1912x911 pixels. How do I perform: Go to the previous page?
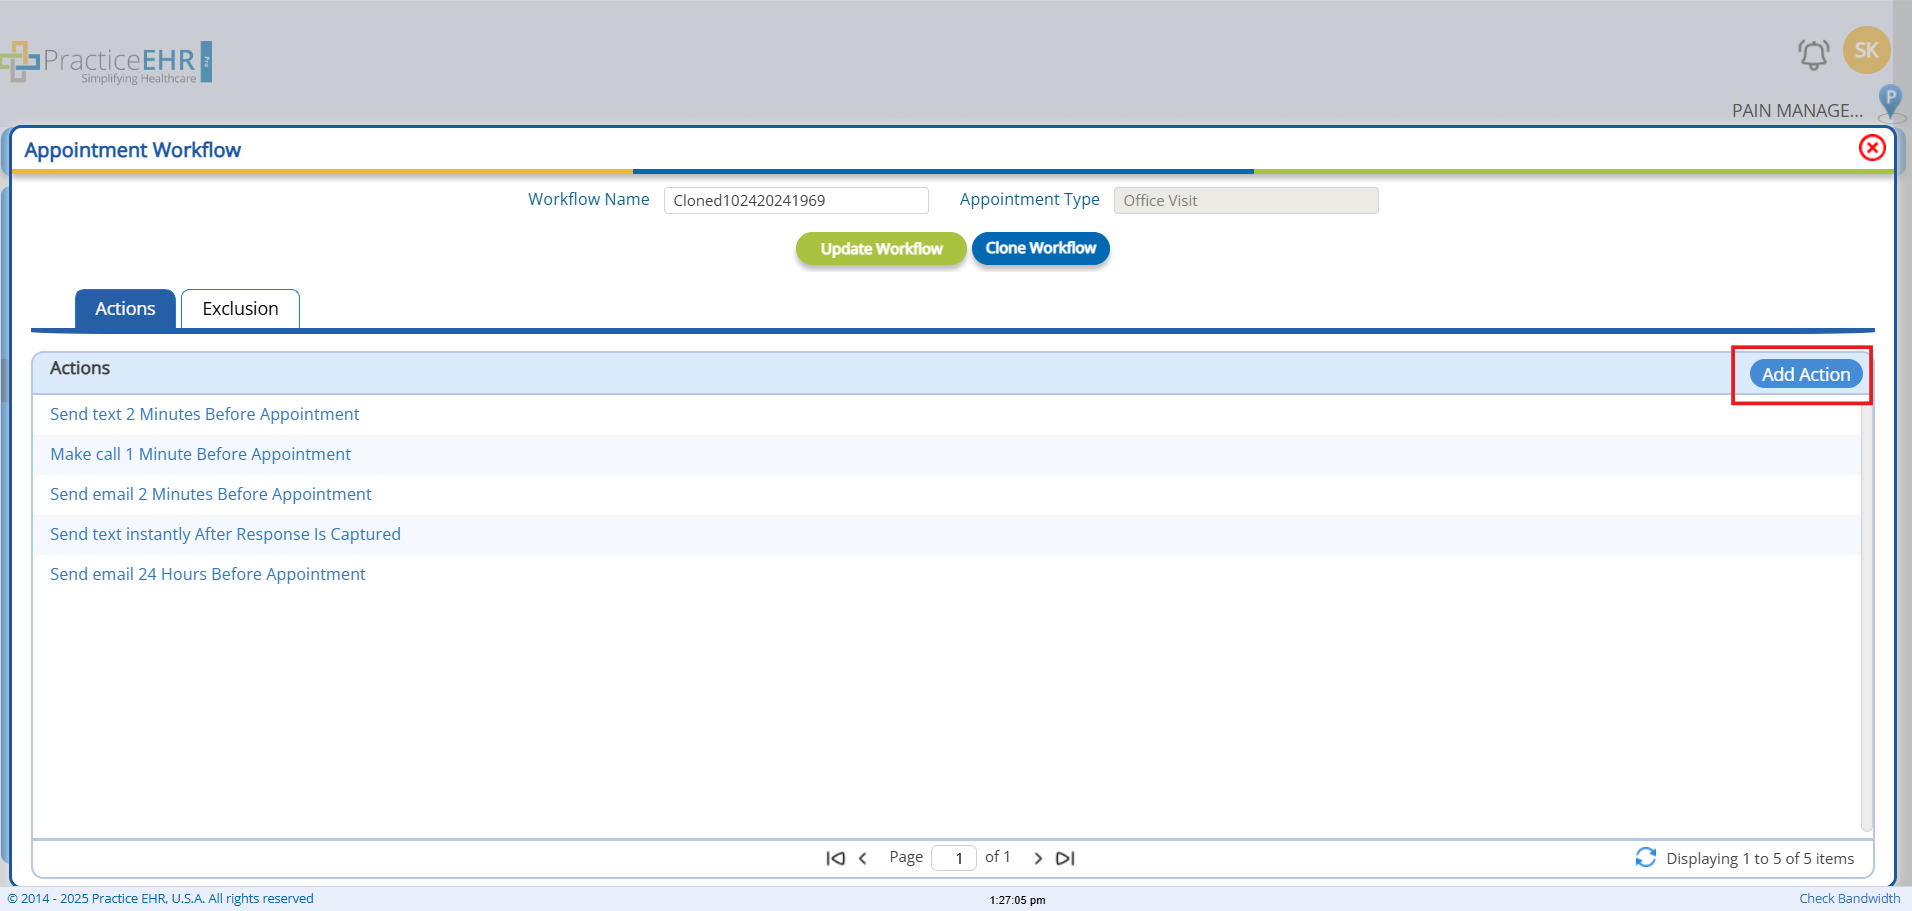click(x=863, y=858)
